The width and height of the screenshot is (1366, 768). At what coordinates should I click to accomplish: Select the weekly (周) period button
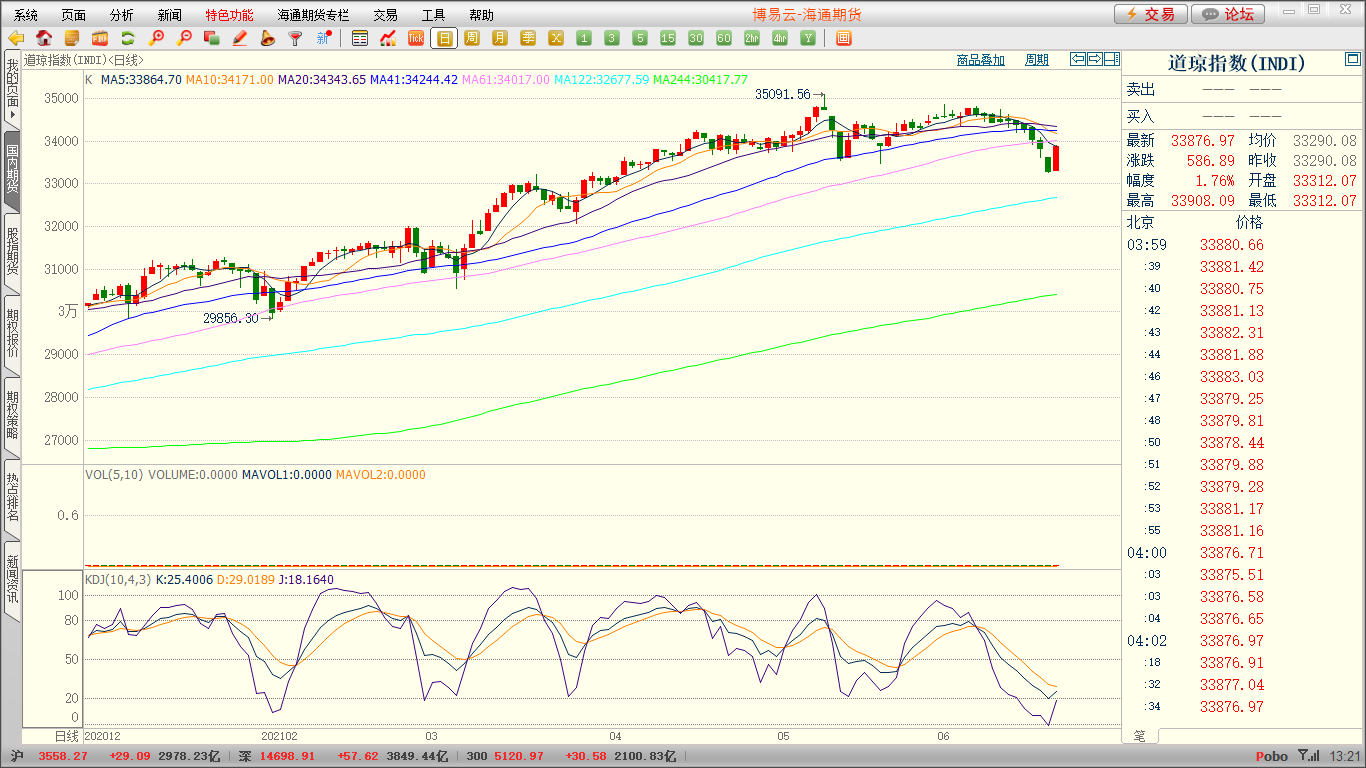pyautogui.click(x=472, y=38)
